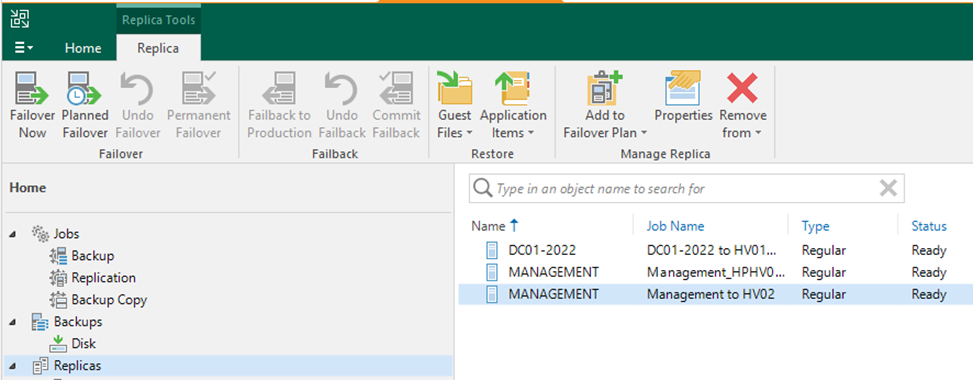Open replica Properties
This screenshot has width=973, height=380.
(x=683, y=88)
